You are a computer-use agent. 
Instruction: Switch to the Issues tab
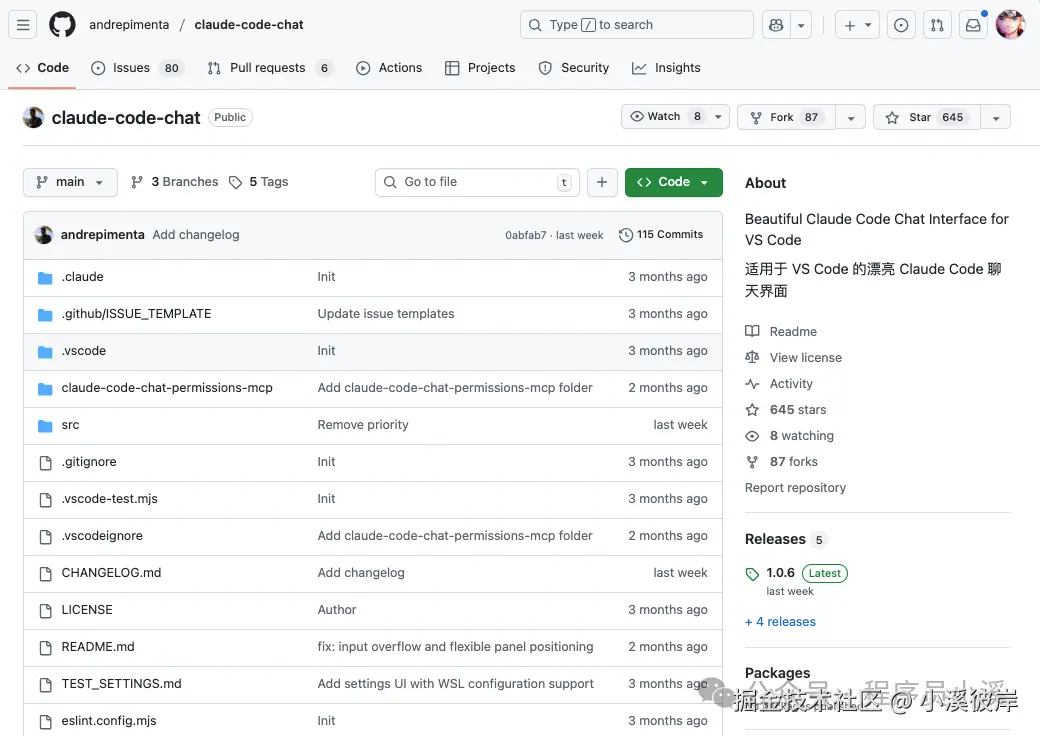point(131,68)
